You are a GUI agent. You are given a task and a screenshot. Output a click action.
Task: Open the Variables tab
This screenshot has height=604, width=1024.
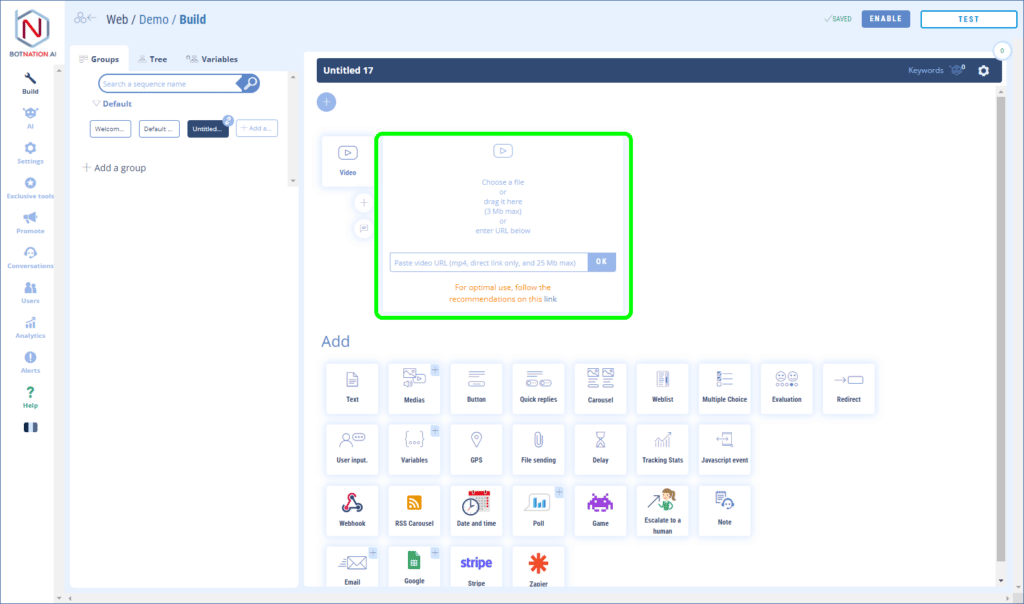click(x=212, y=59)
